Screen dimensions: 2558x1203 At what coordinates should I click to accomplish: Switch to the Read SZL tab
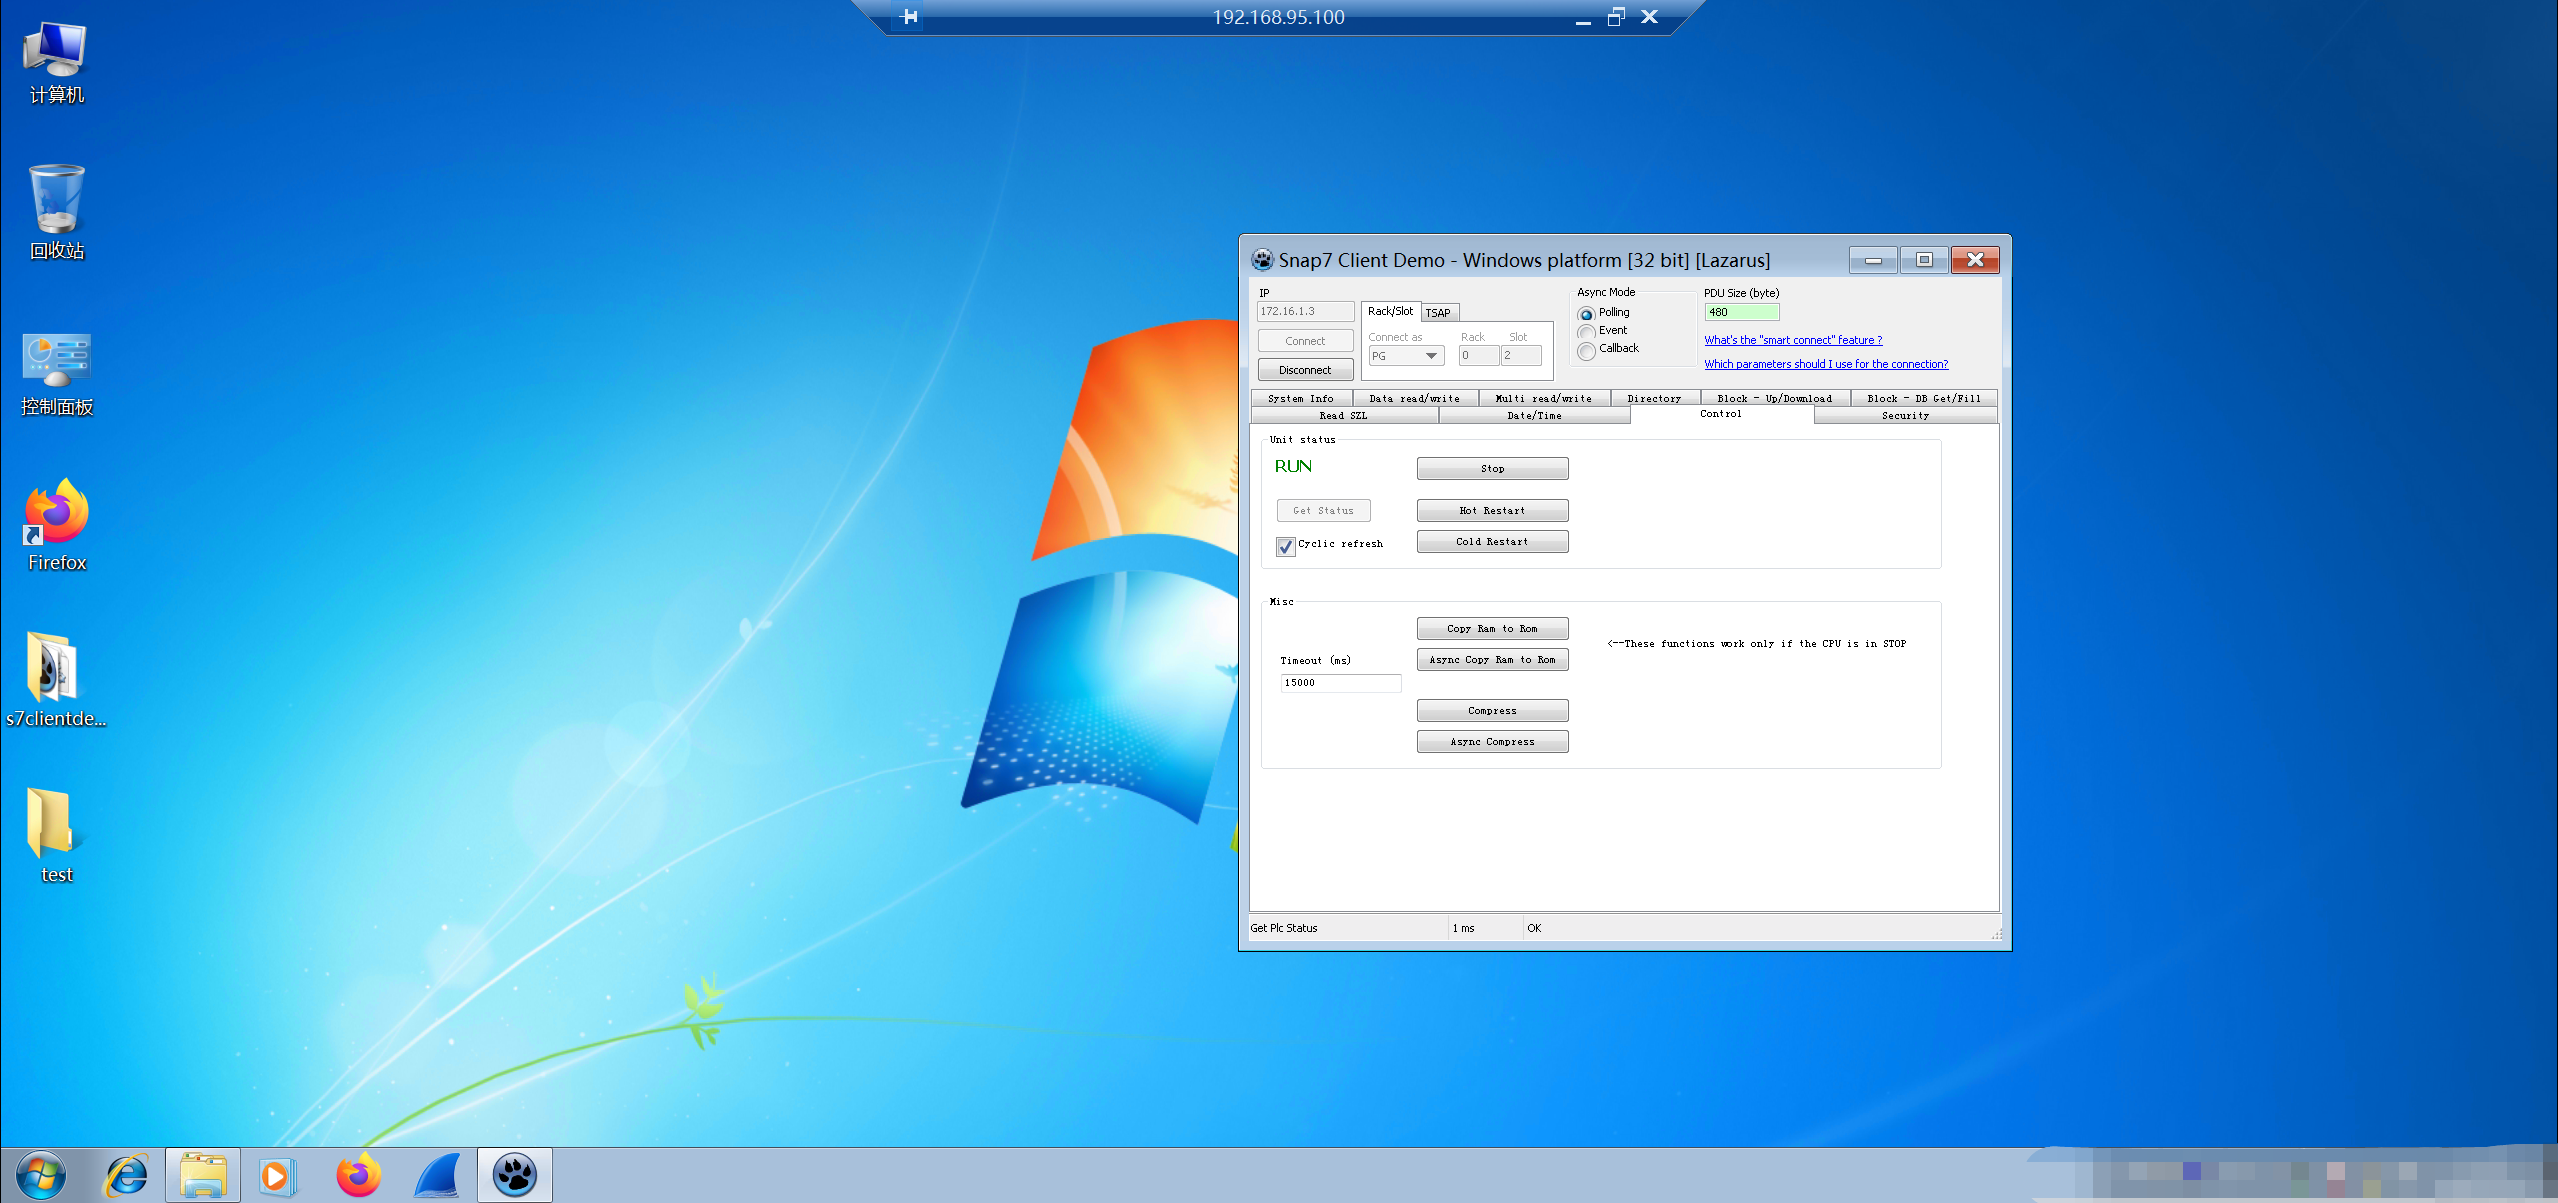[x=1343, y=415]
